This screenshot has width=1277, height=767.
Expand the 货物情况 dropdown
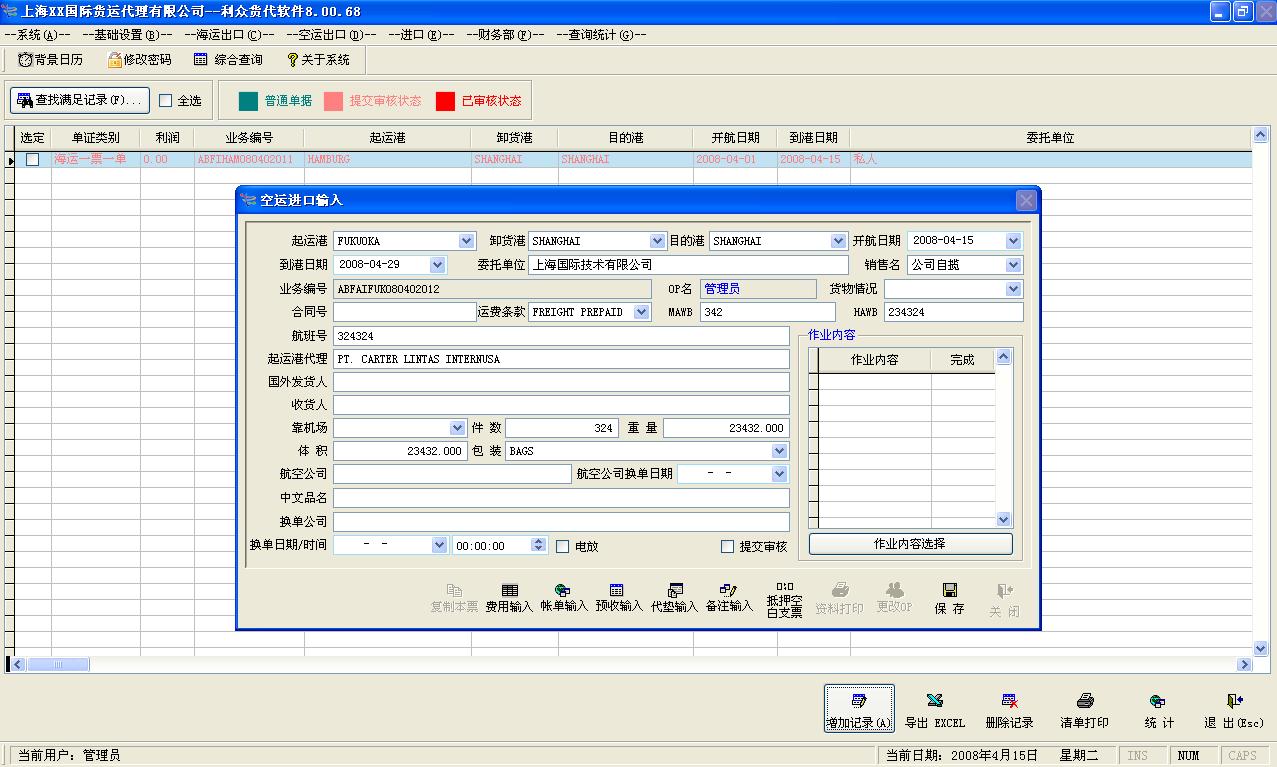1013,289
